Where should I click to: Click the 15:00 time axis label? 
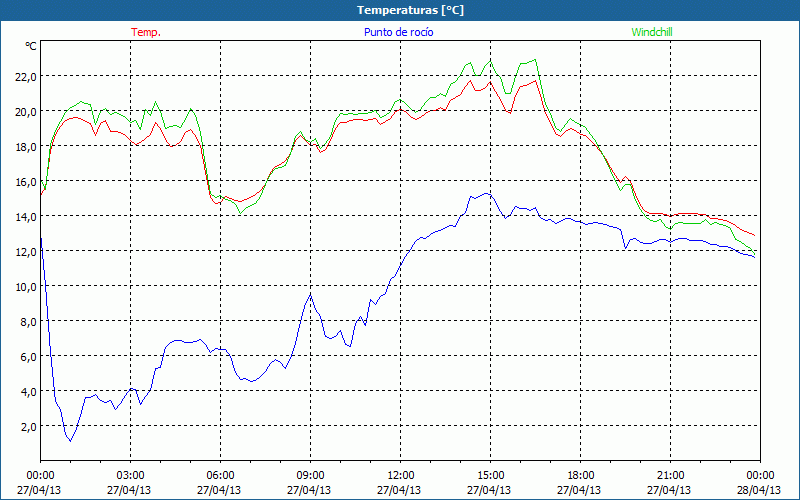490,476
